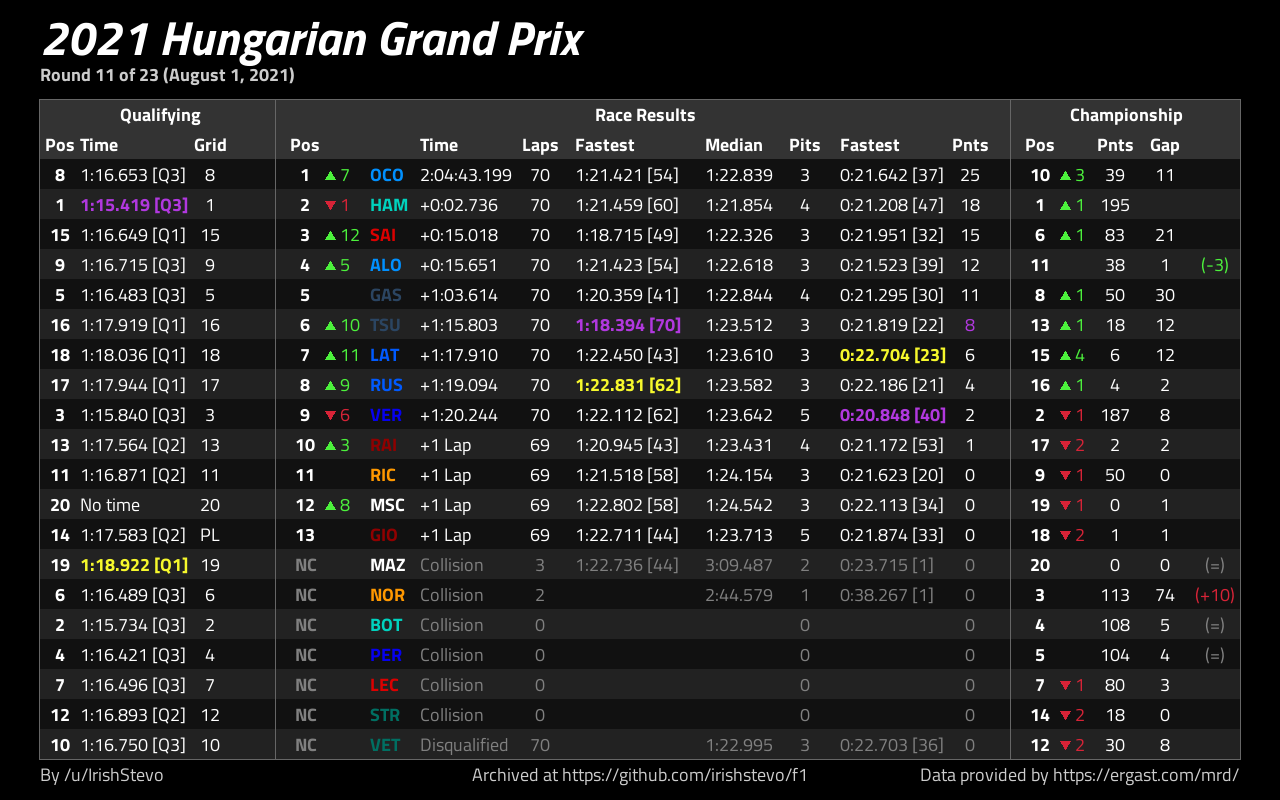Click driver code MAZ
This screenshot has height=800, width=1280.
pos(388,566)
